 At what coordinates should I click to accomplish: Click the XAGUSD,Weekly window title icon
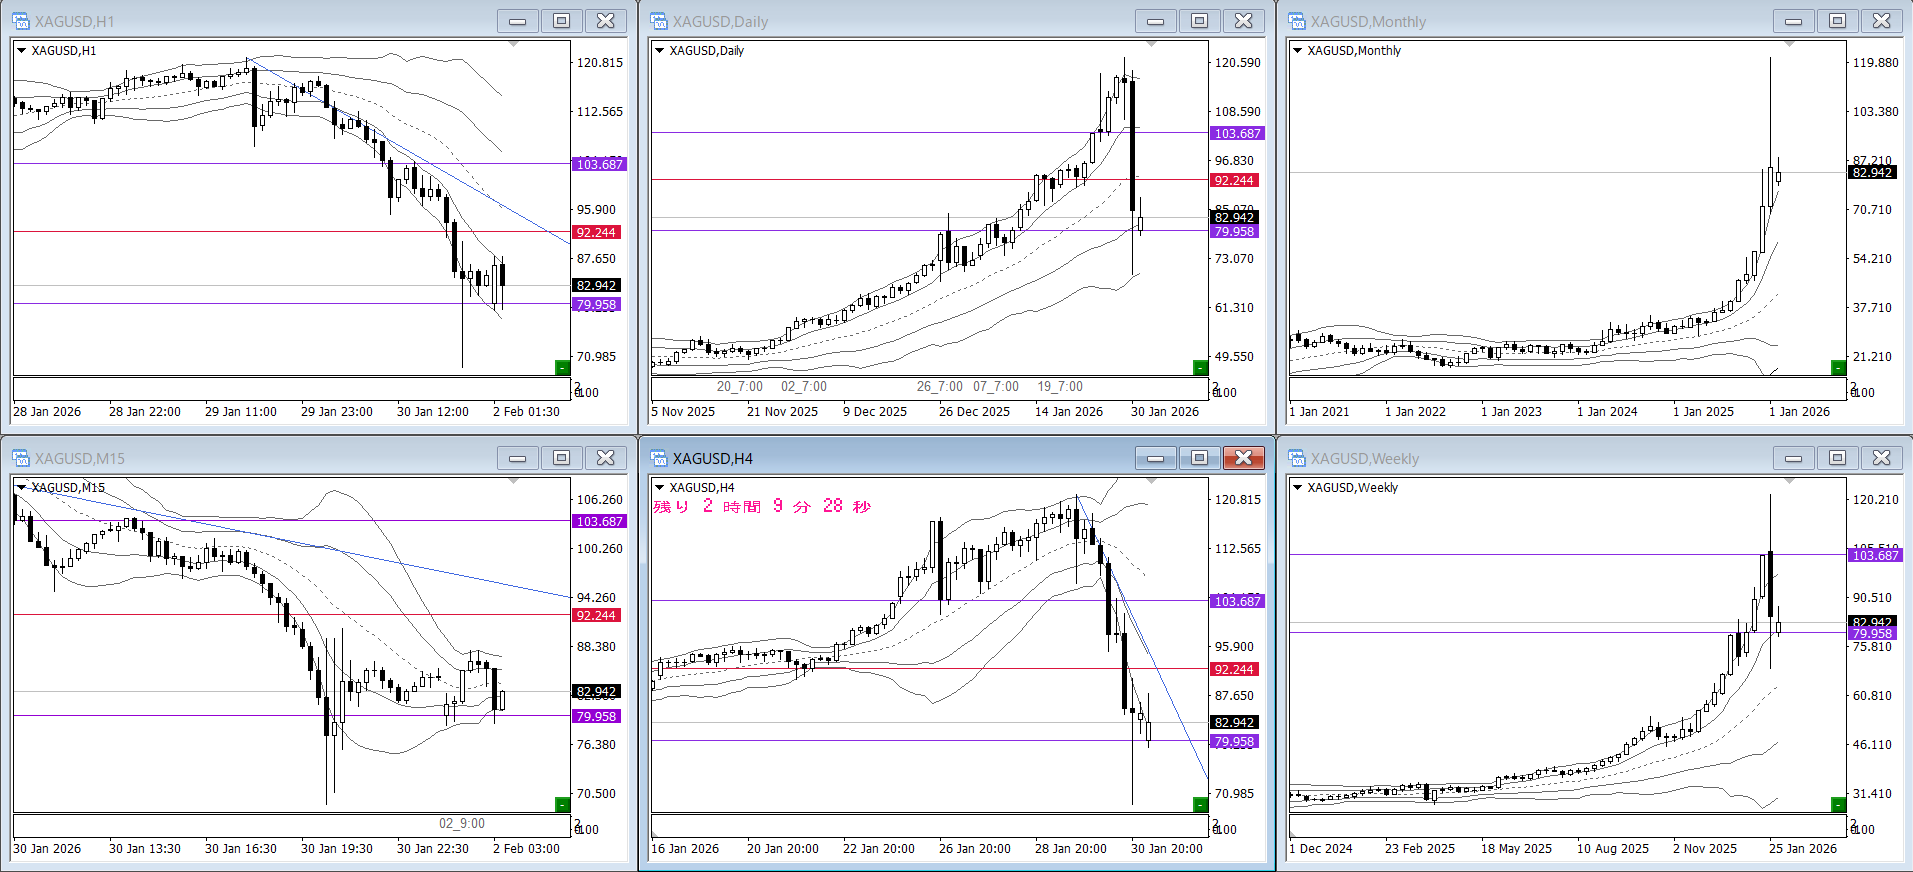coord(1297,458)
